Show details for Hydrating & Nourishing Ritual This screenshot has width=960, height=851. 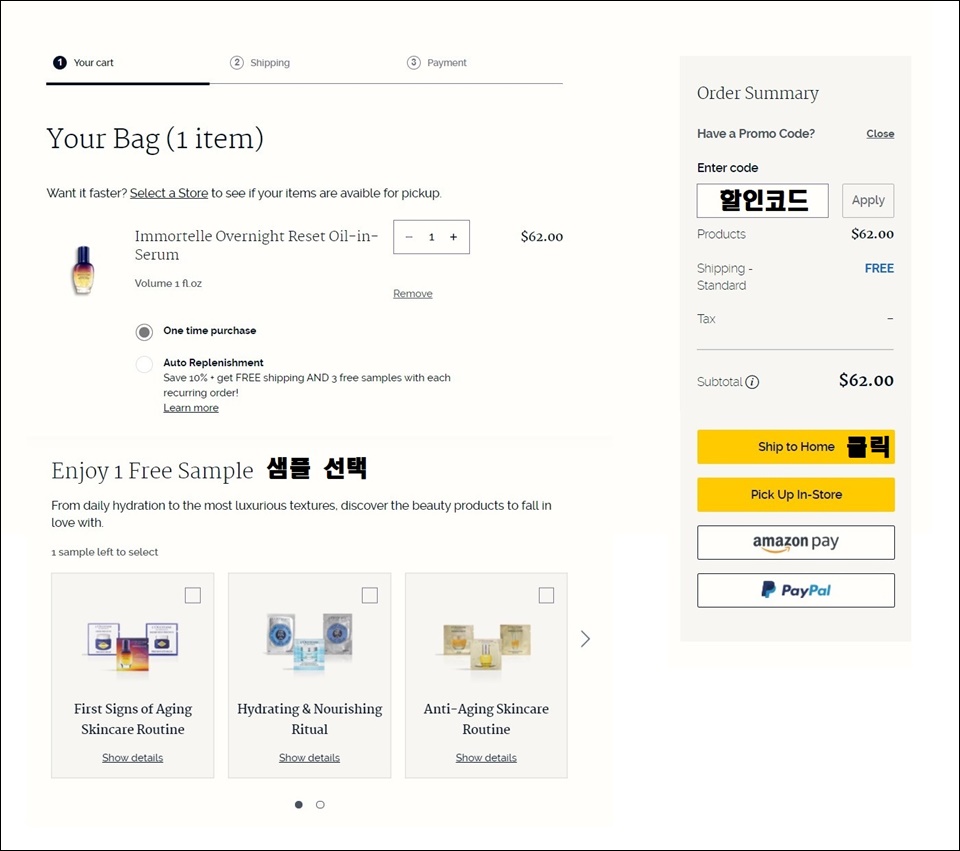tap(309, 758)
